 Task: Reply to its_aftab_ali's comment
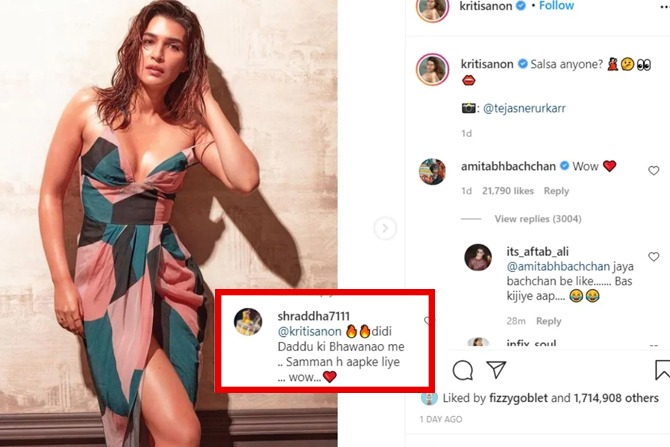(x=549, y=321)
